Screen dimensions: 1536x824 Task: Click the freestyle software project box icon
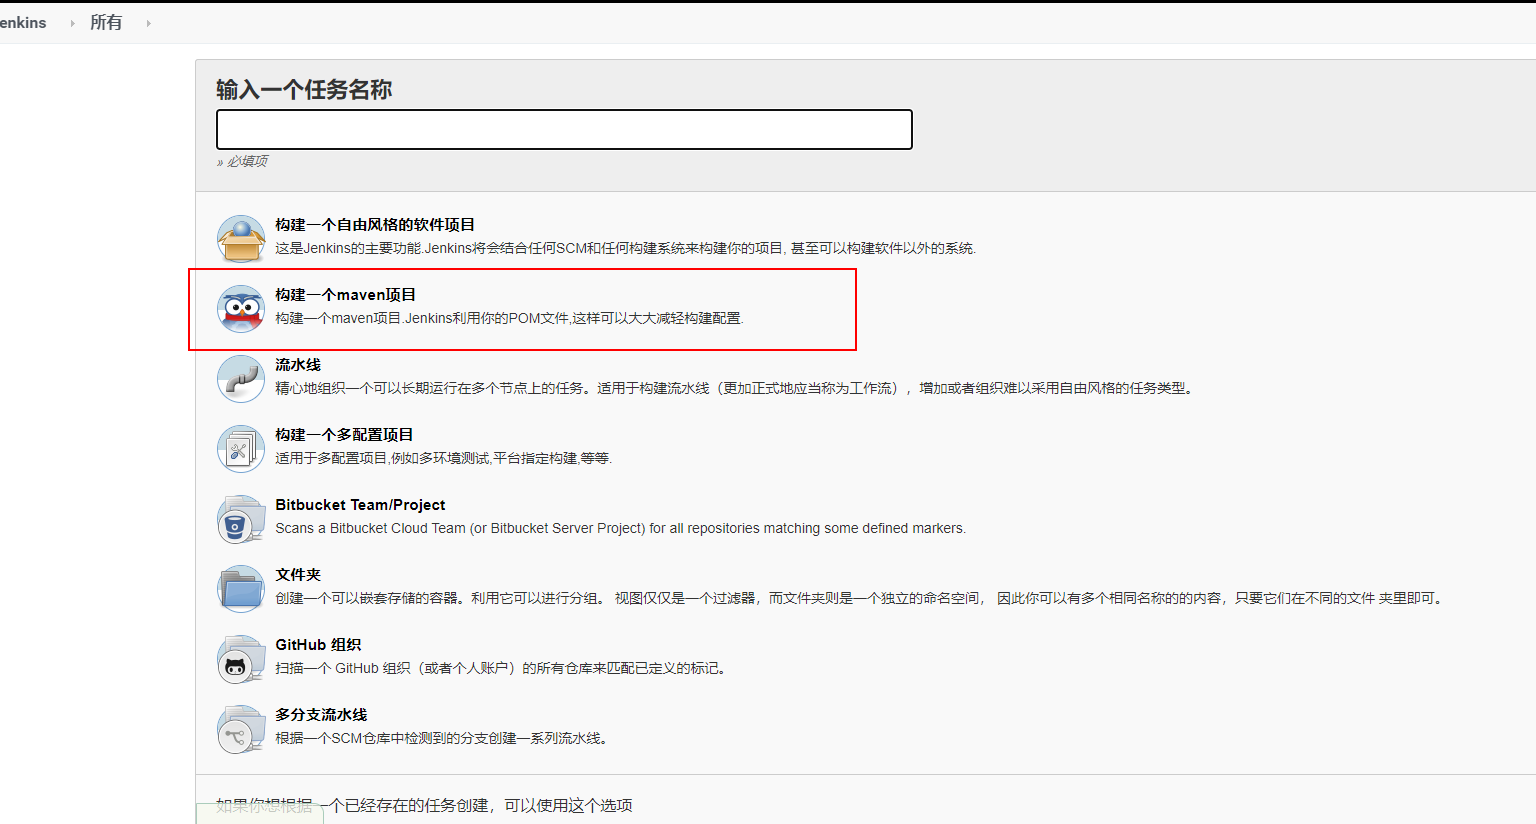(241, 239)
